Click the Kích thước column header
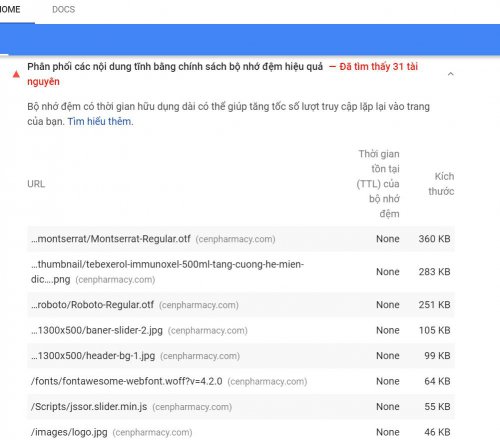The image size is (500, 440). pos(441,184)
